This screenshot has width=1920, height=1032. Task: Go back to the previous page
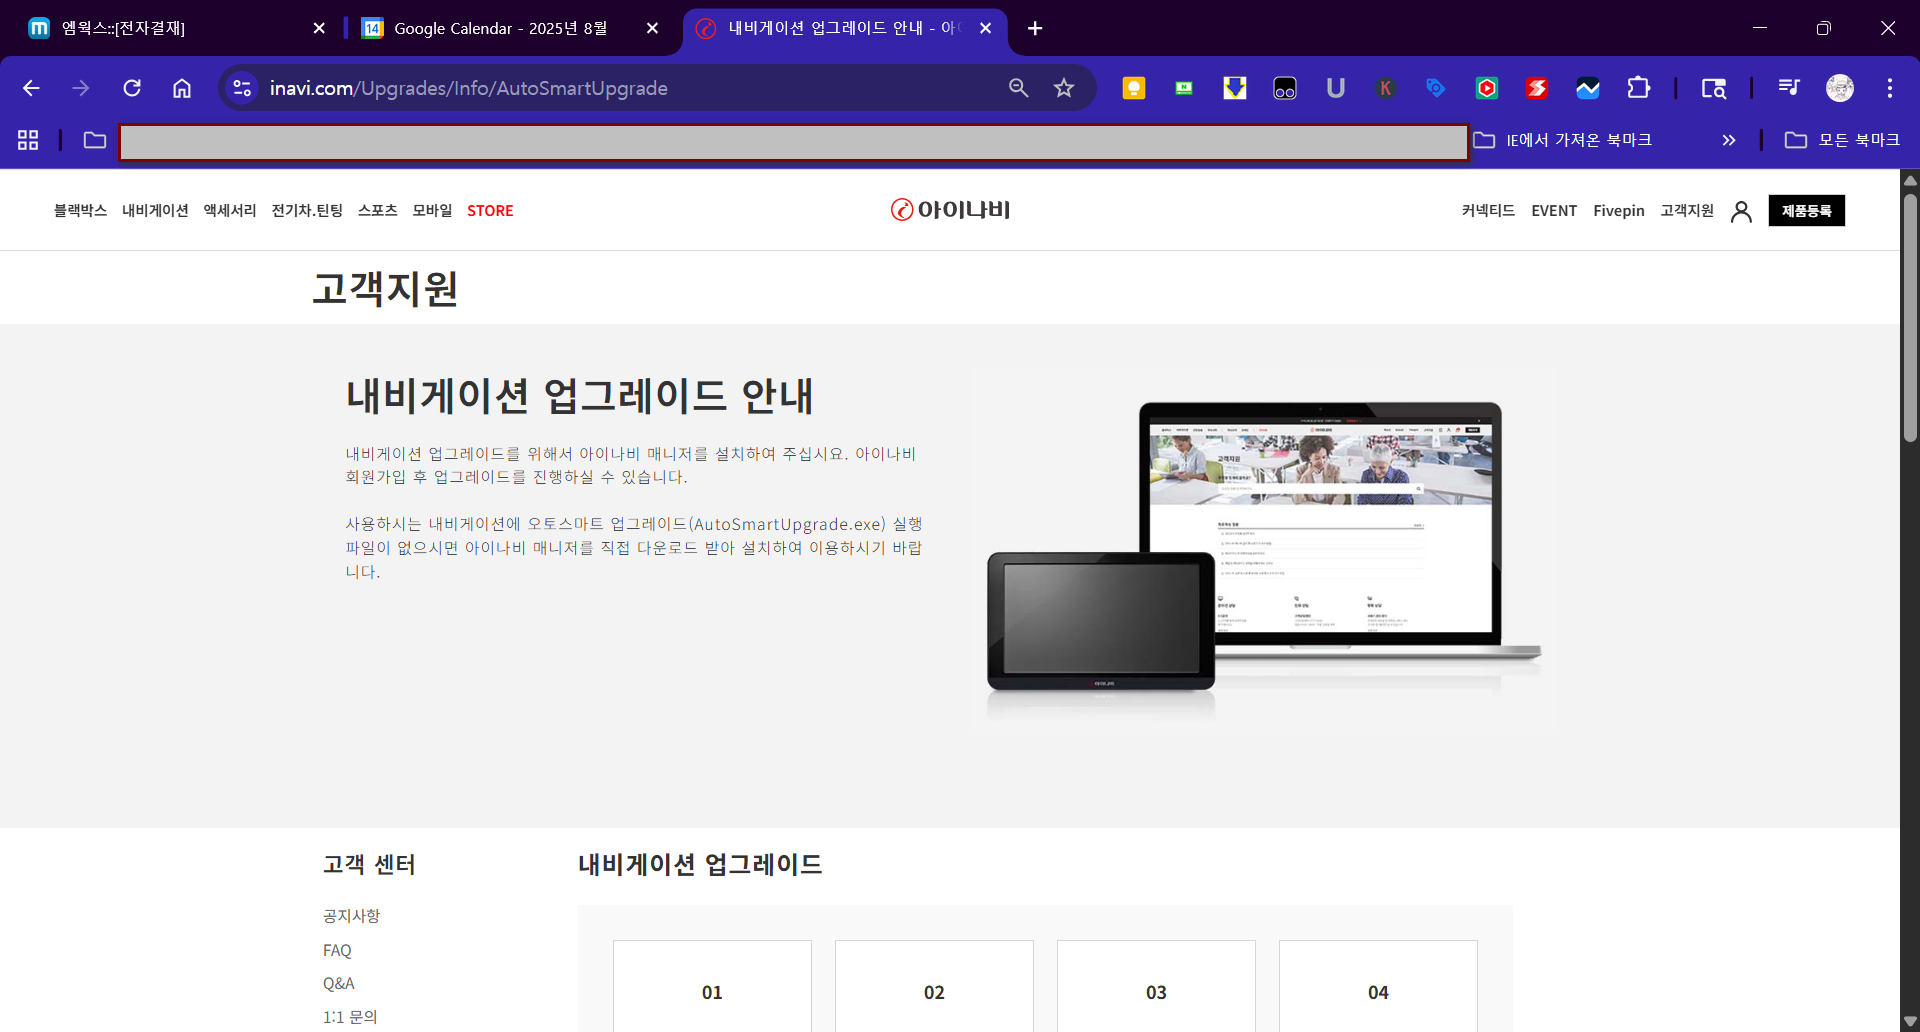point(31,88)
